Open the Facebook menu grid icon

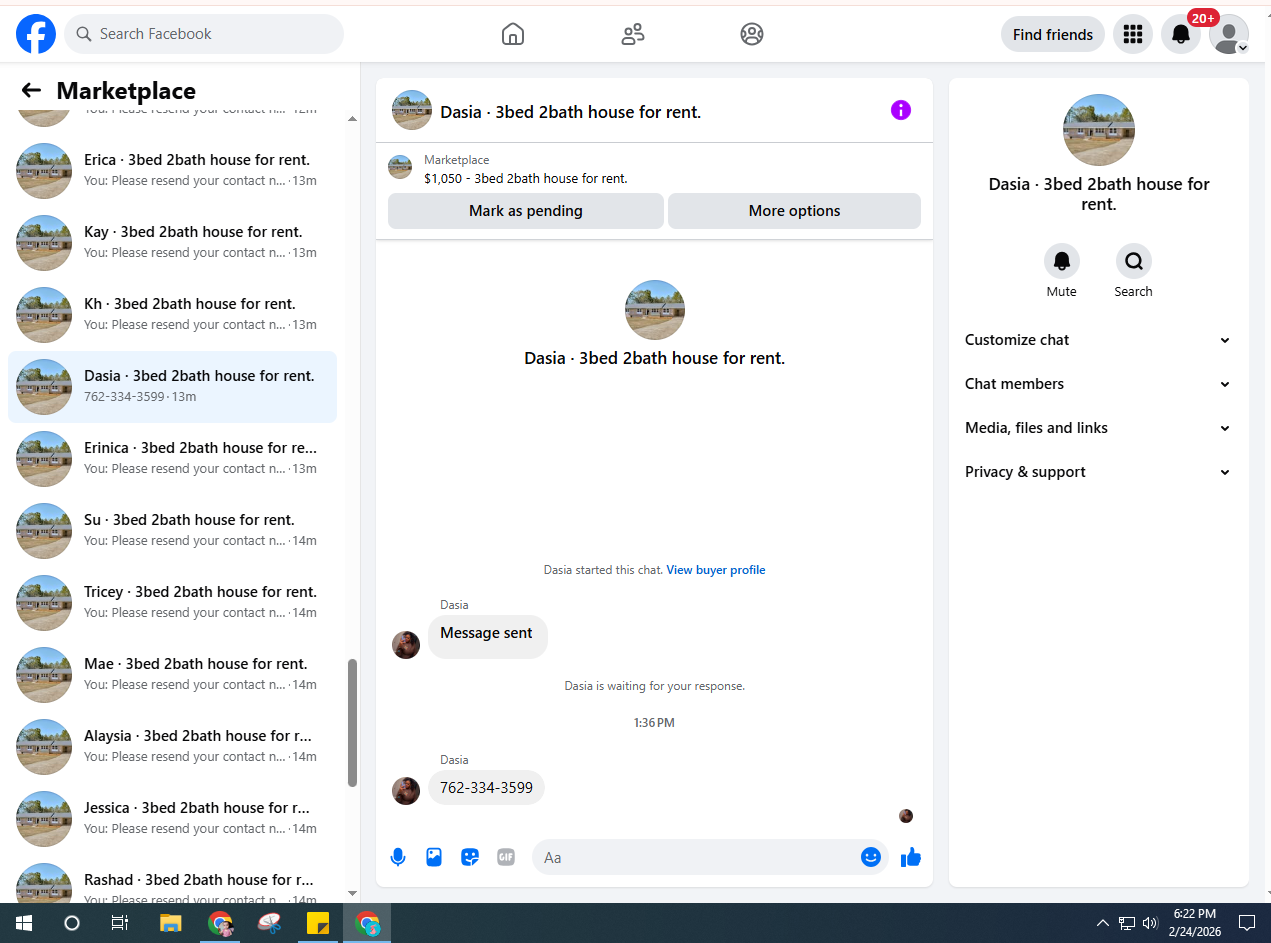click(1133, 34)
